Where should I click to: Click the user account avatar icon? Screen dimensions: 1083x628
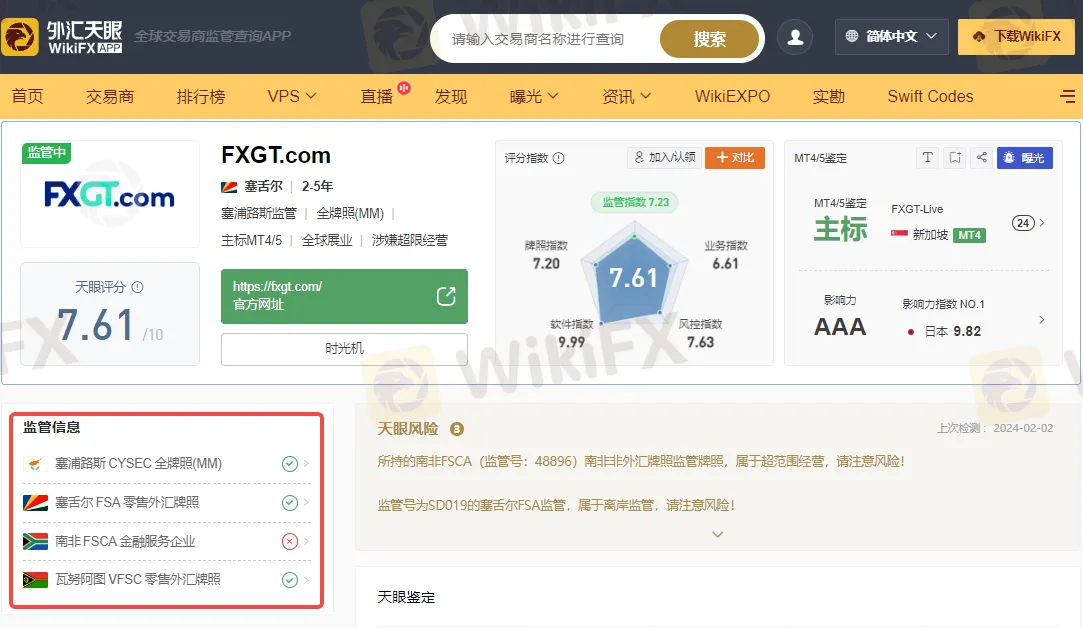click(796, 38)
